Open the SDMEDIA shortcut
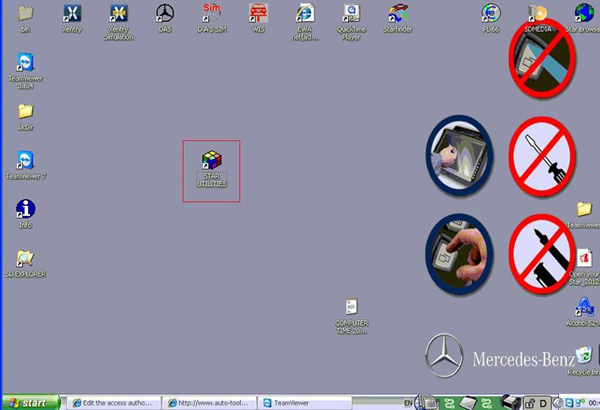 538,14
